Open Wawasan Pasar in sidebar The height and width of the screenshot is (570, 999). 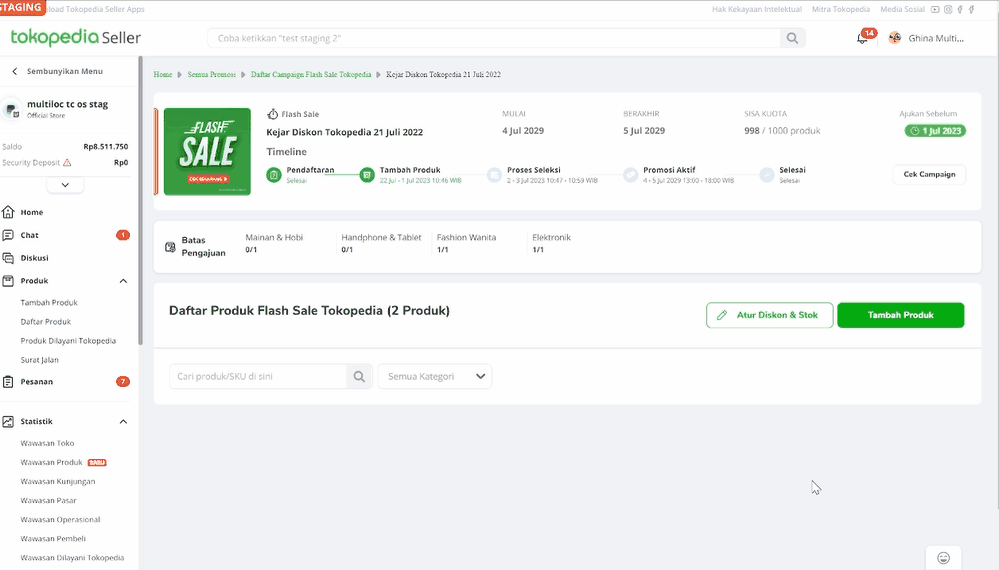(x=48, y=501)
